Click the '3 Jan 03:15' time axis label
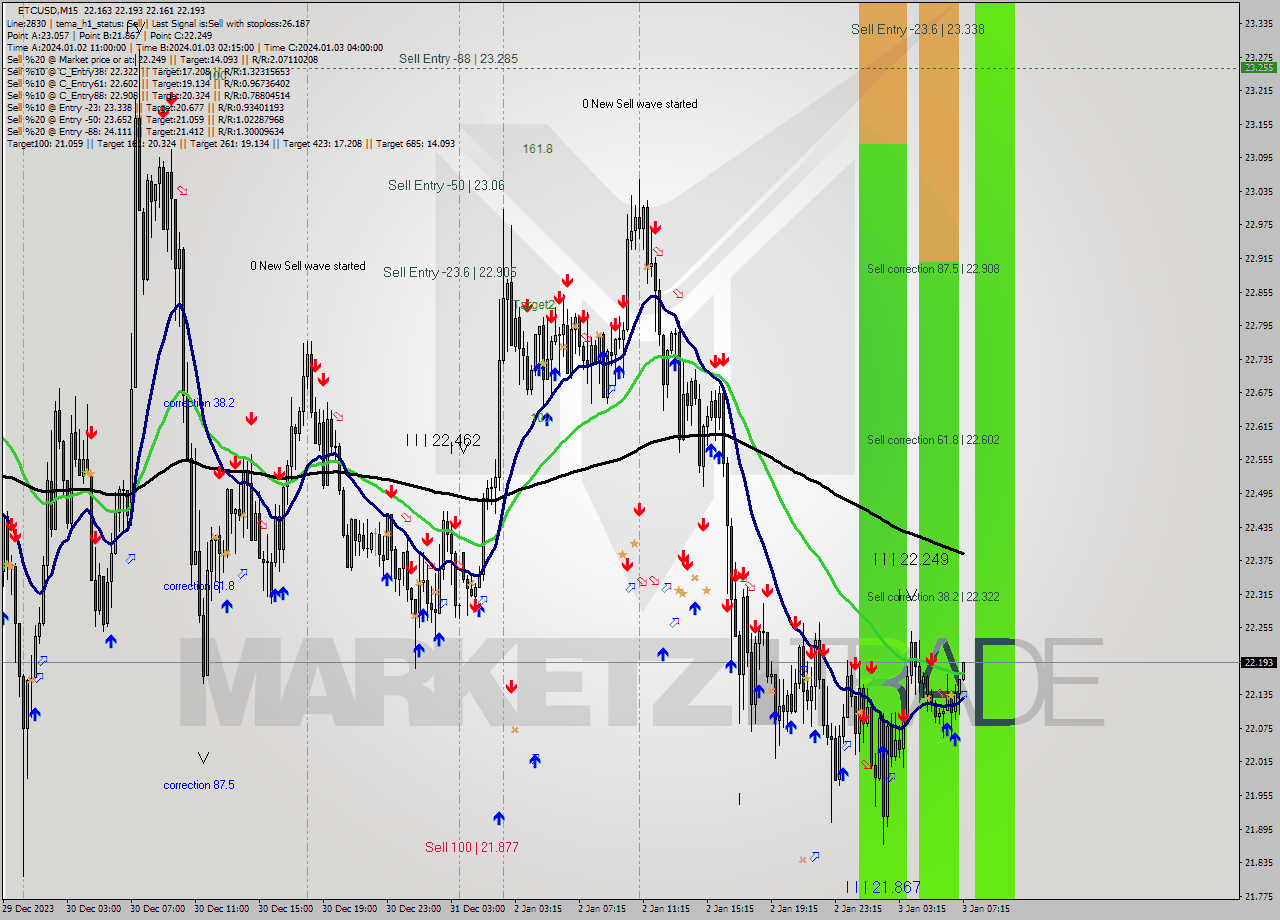Image resolution: width=1280 pixels, height=920 pixels. coord(922,909)
